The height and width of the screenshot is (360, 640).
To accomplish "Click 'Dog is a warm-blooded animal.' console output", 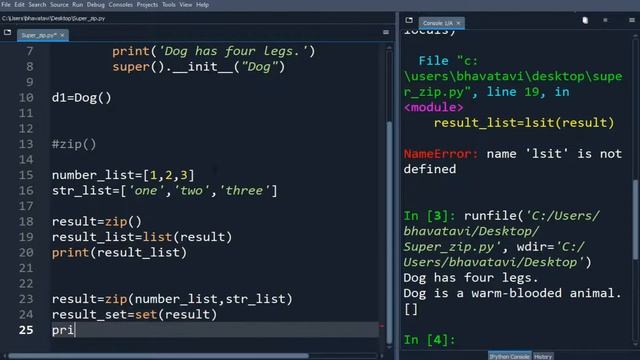I will [512, 293].
